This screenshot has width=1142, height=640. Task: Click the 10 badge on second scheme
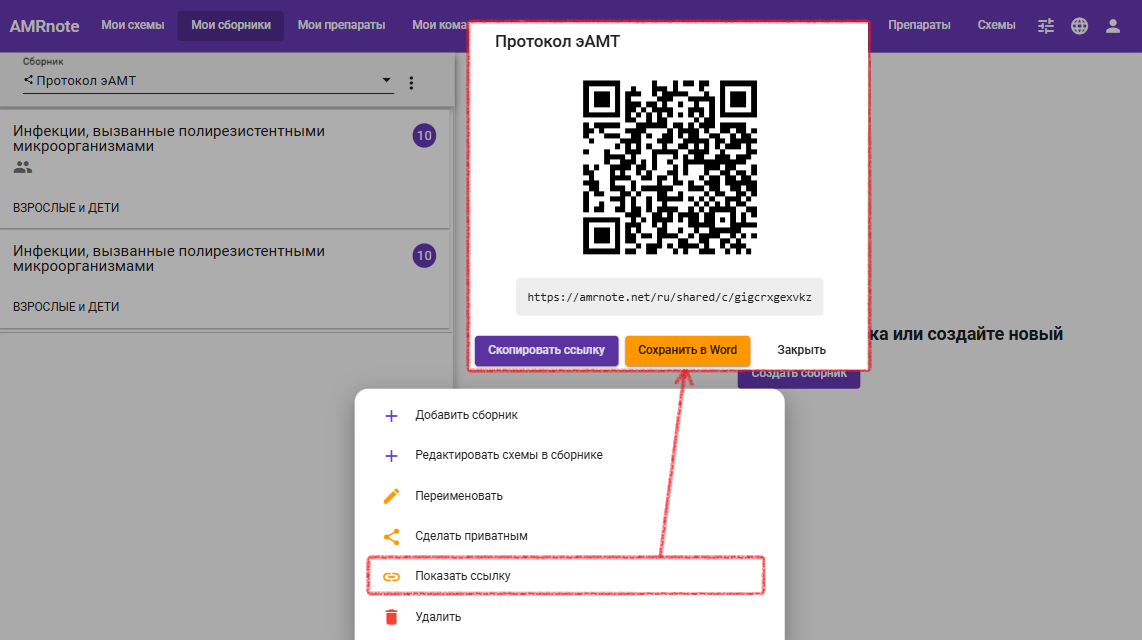coord(425,256)
